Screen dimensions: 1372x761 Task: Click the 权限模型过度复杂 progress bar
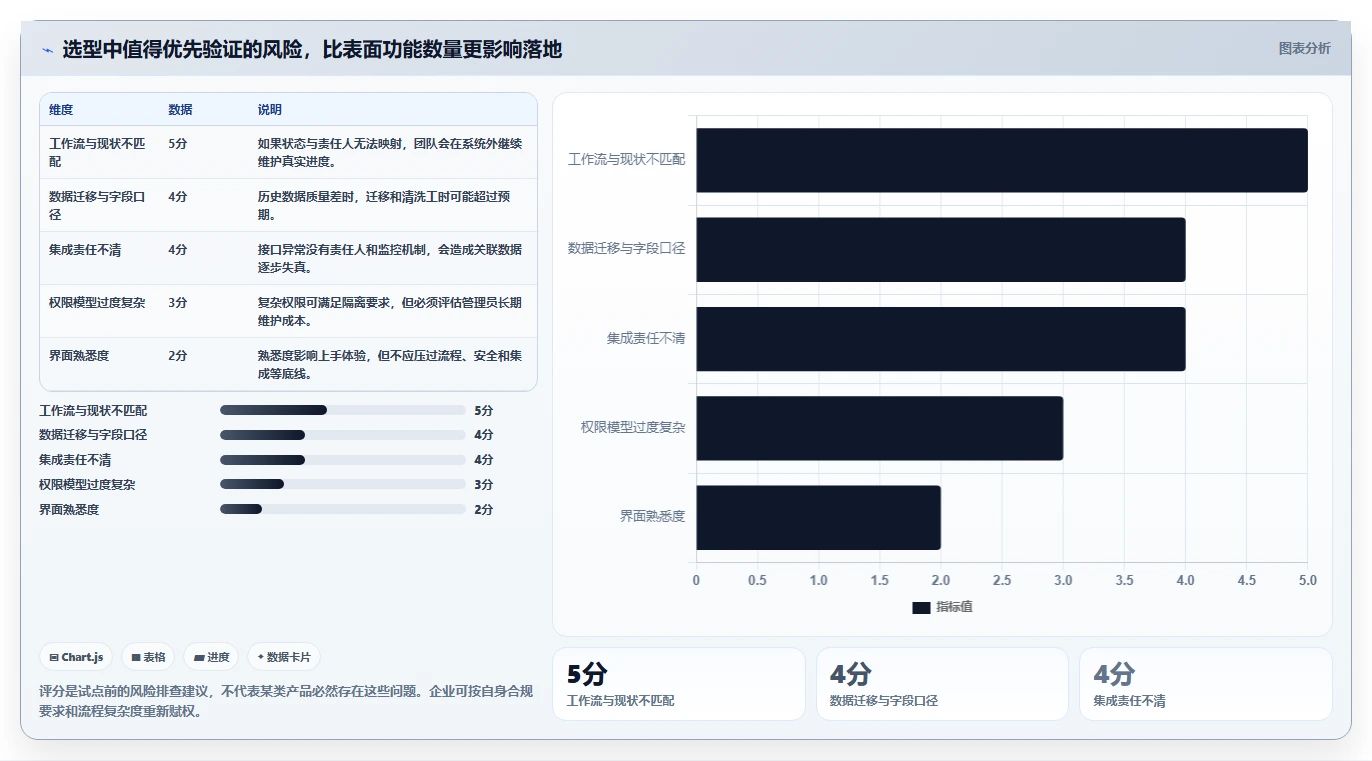coord(343,484)
